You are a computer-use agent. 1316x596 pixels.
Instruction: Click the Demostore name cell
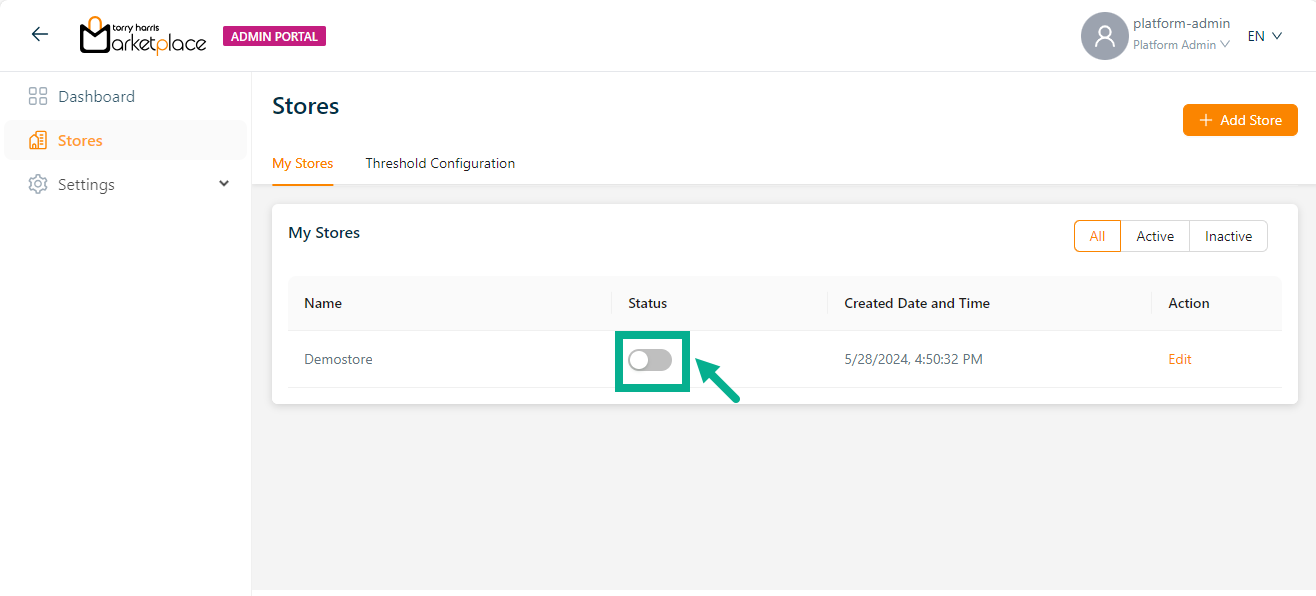coord(338,359)
